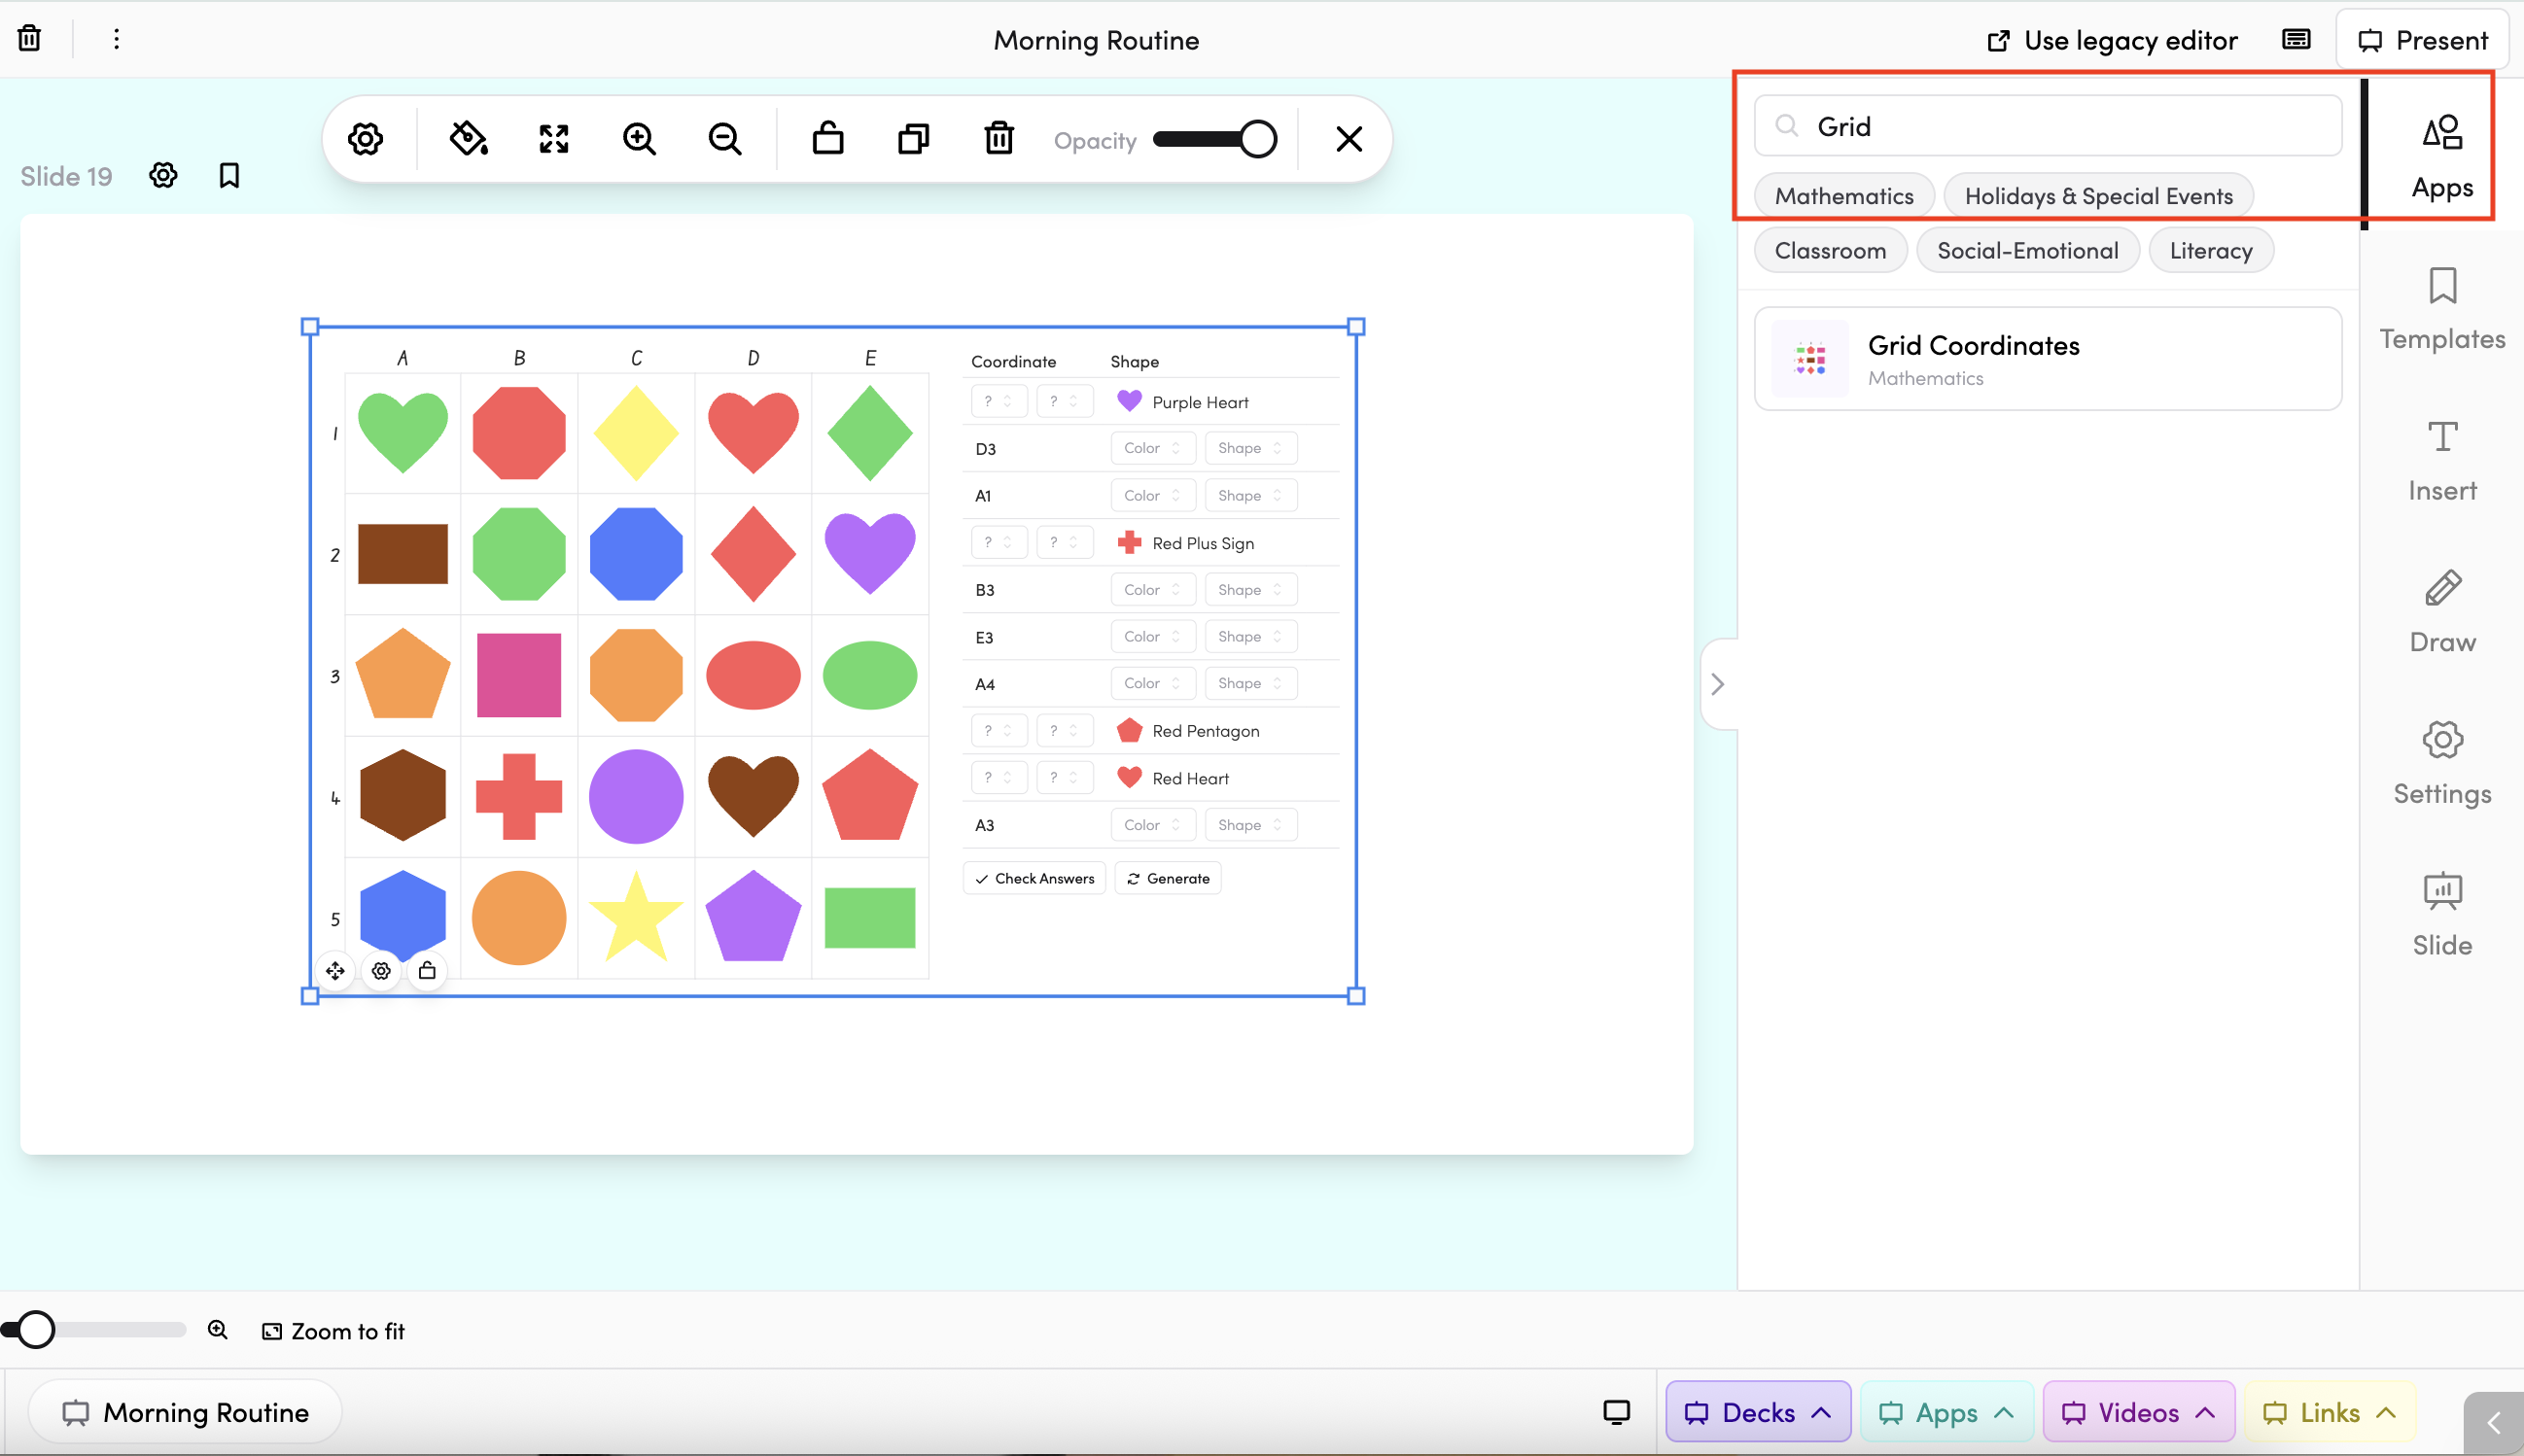Open the Color dropdown for row D3
2524x1456 pixels.
1152,448
